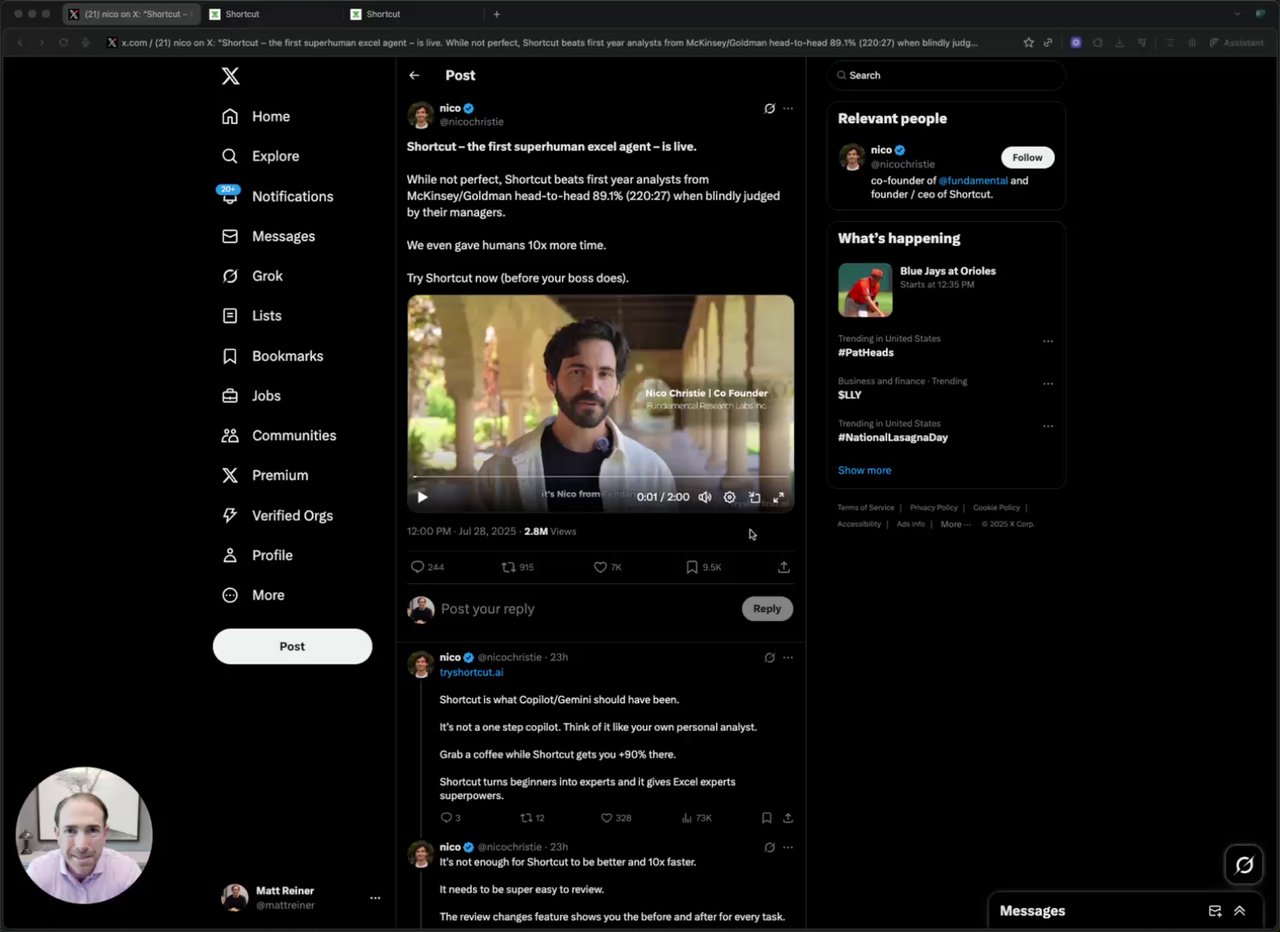The width and height of the screenshot is (1280, 932).
Task: Bookmark this page with the star icon
Action: coord(1028,43)
